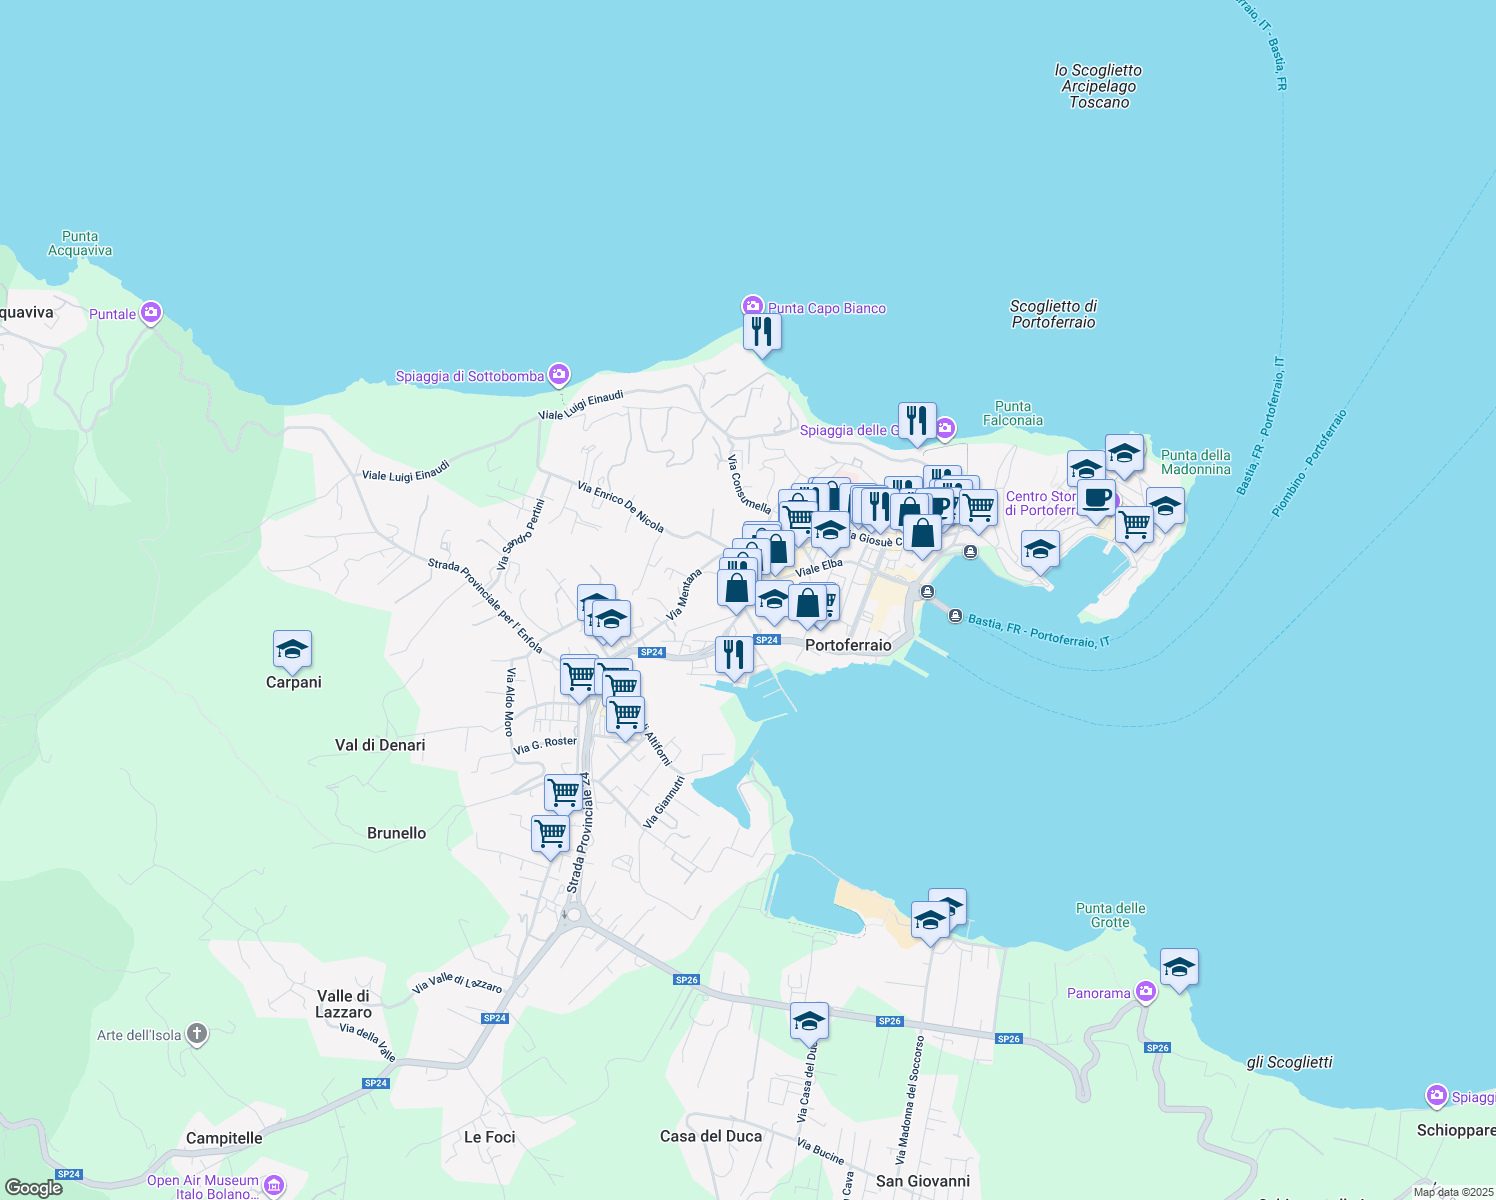Select the San Giovanni label
The height and width of the screenshot is (1200, 1496).
(x=923, y=1181)
